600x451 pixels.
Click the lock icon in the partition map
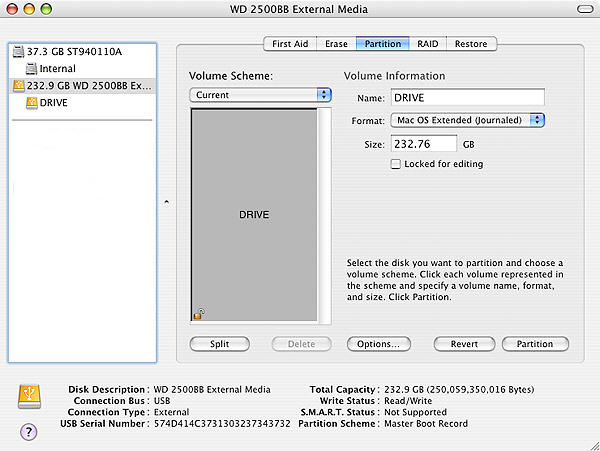coord(199,314)
